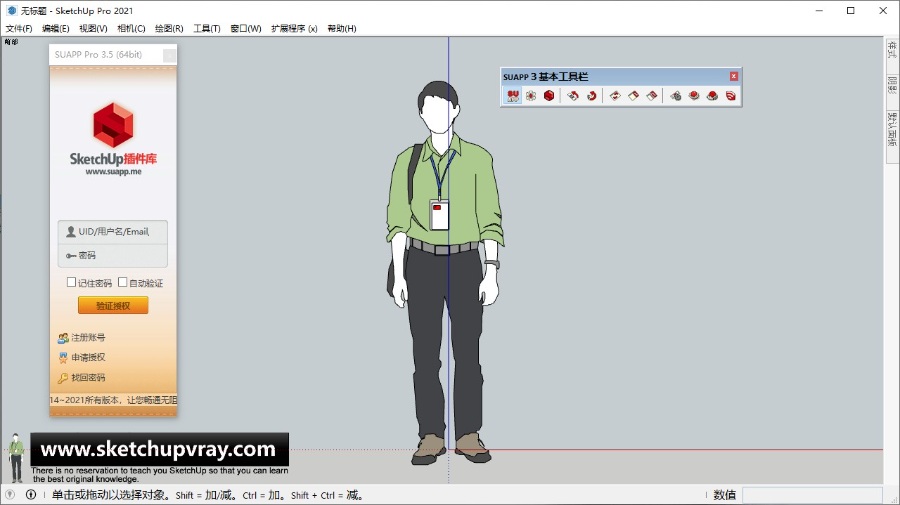
Task: Enable the 记住密码 checkbox
Action: coord(71,282)
